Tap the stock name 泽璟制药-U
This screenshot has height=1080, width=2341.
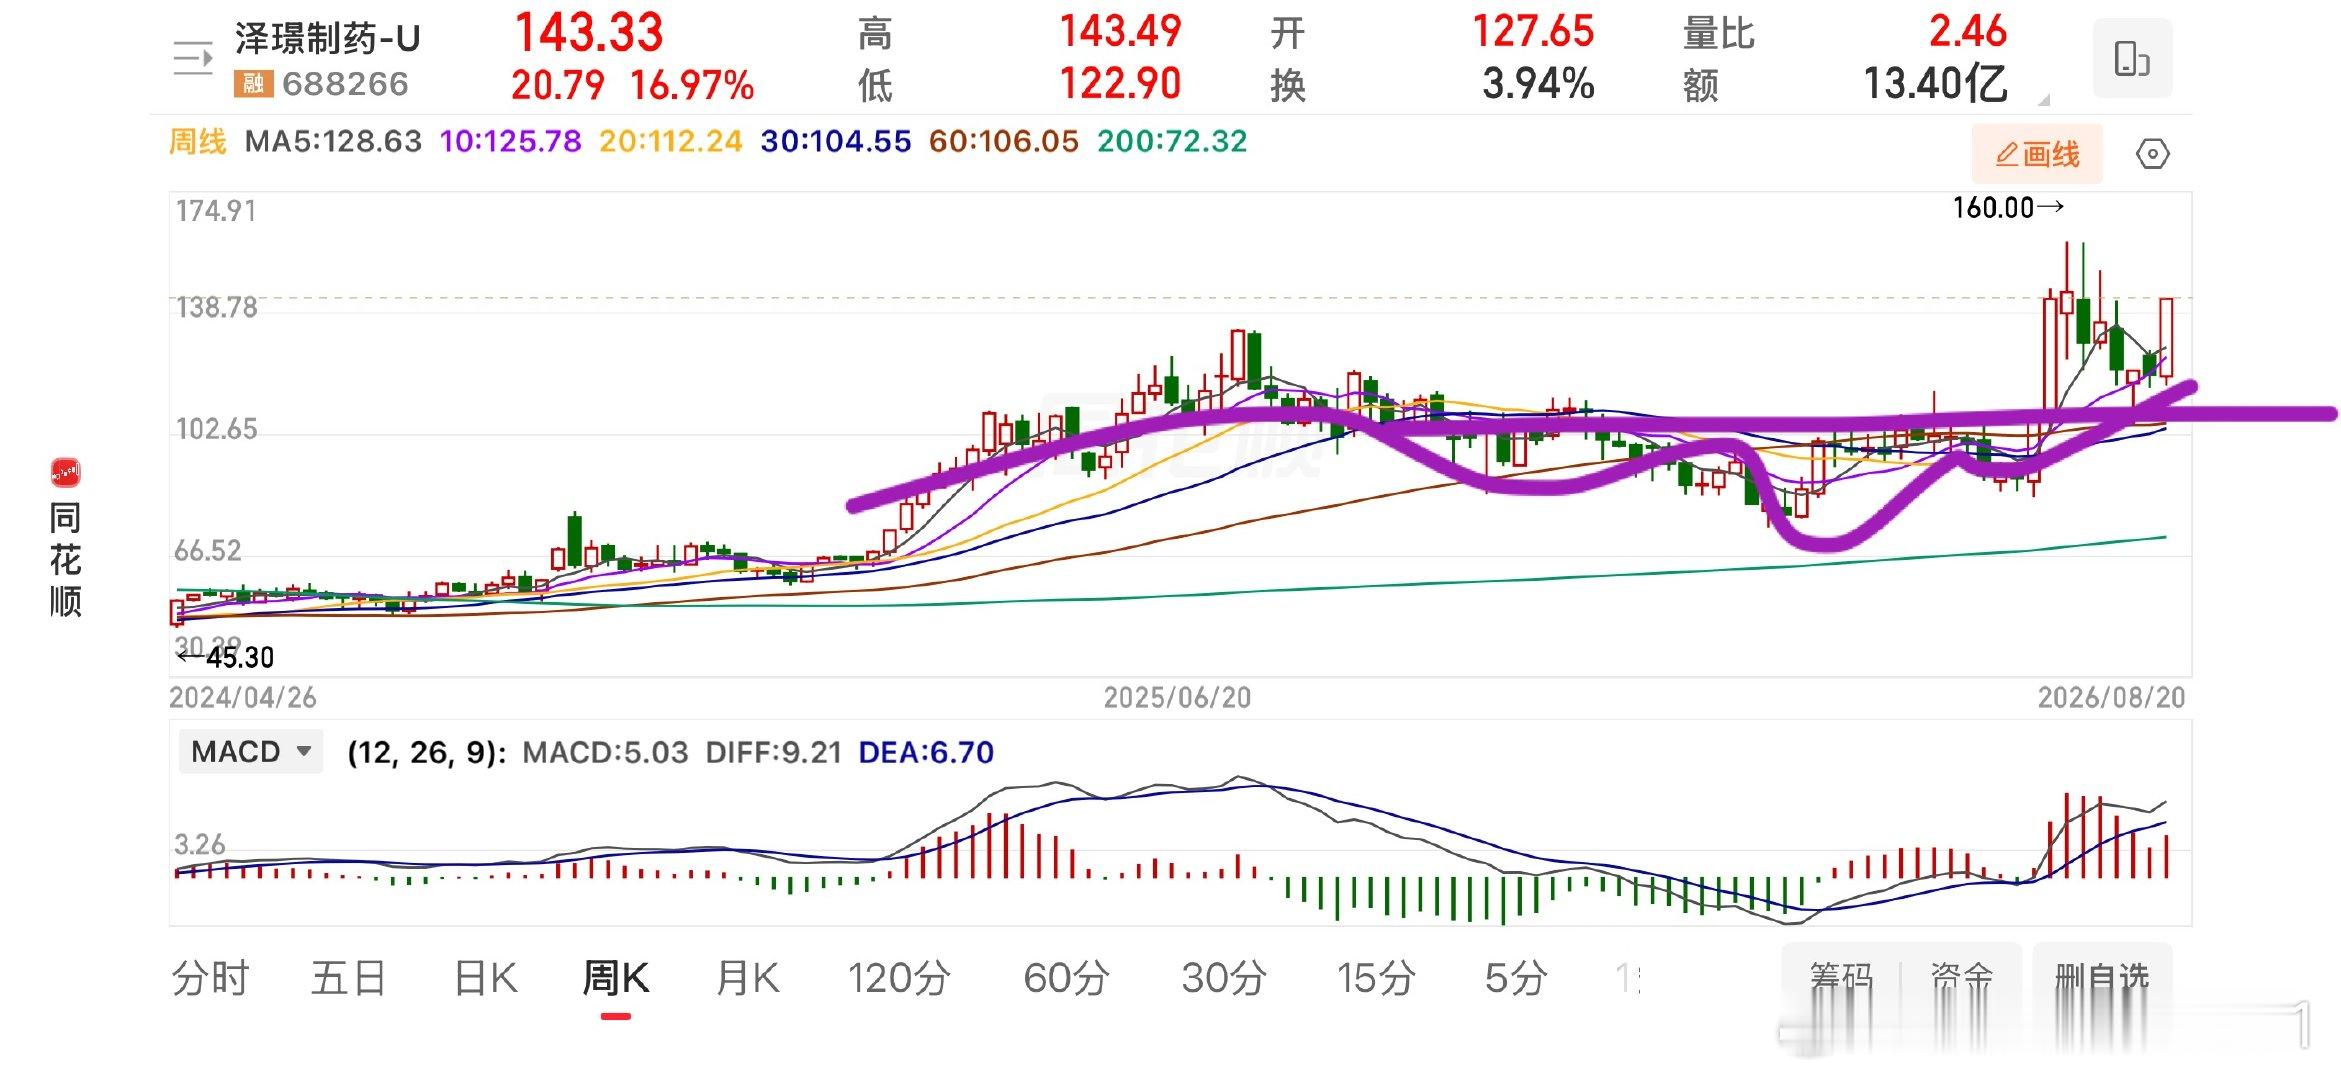coord(328,39)
